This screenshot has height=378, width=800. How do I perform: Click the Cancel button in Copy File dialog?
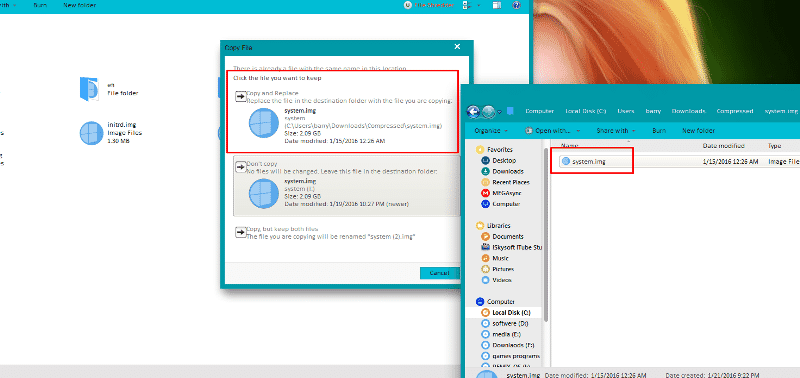(439, 273)
